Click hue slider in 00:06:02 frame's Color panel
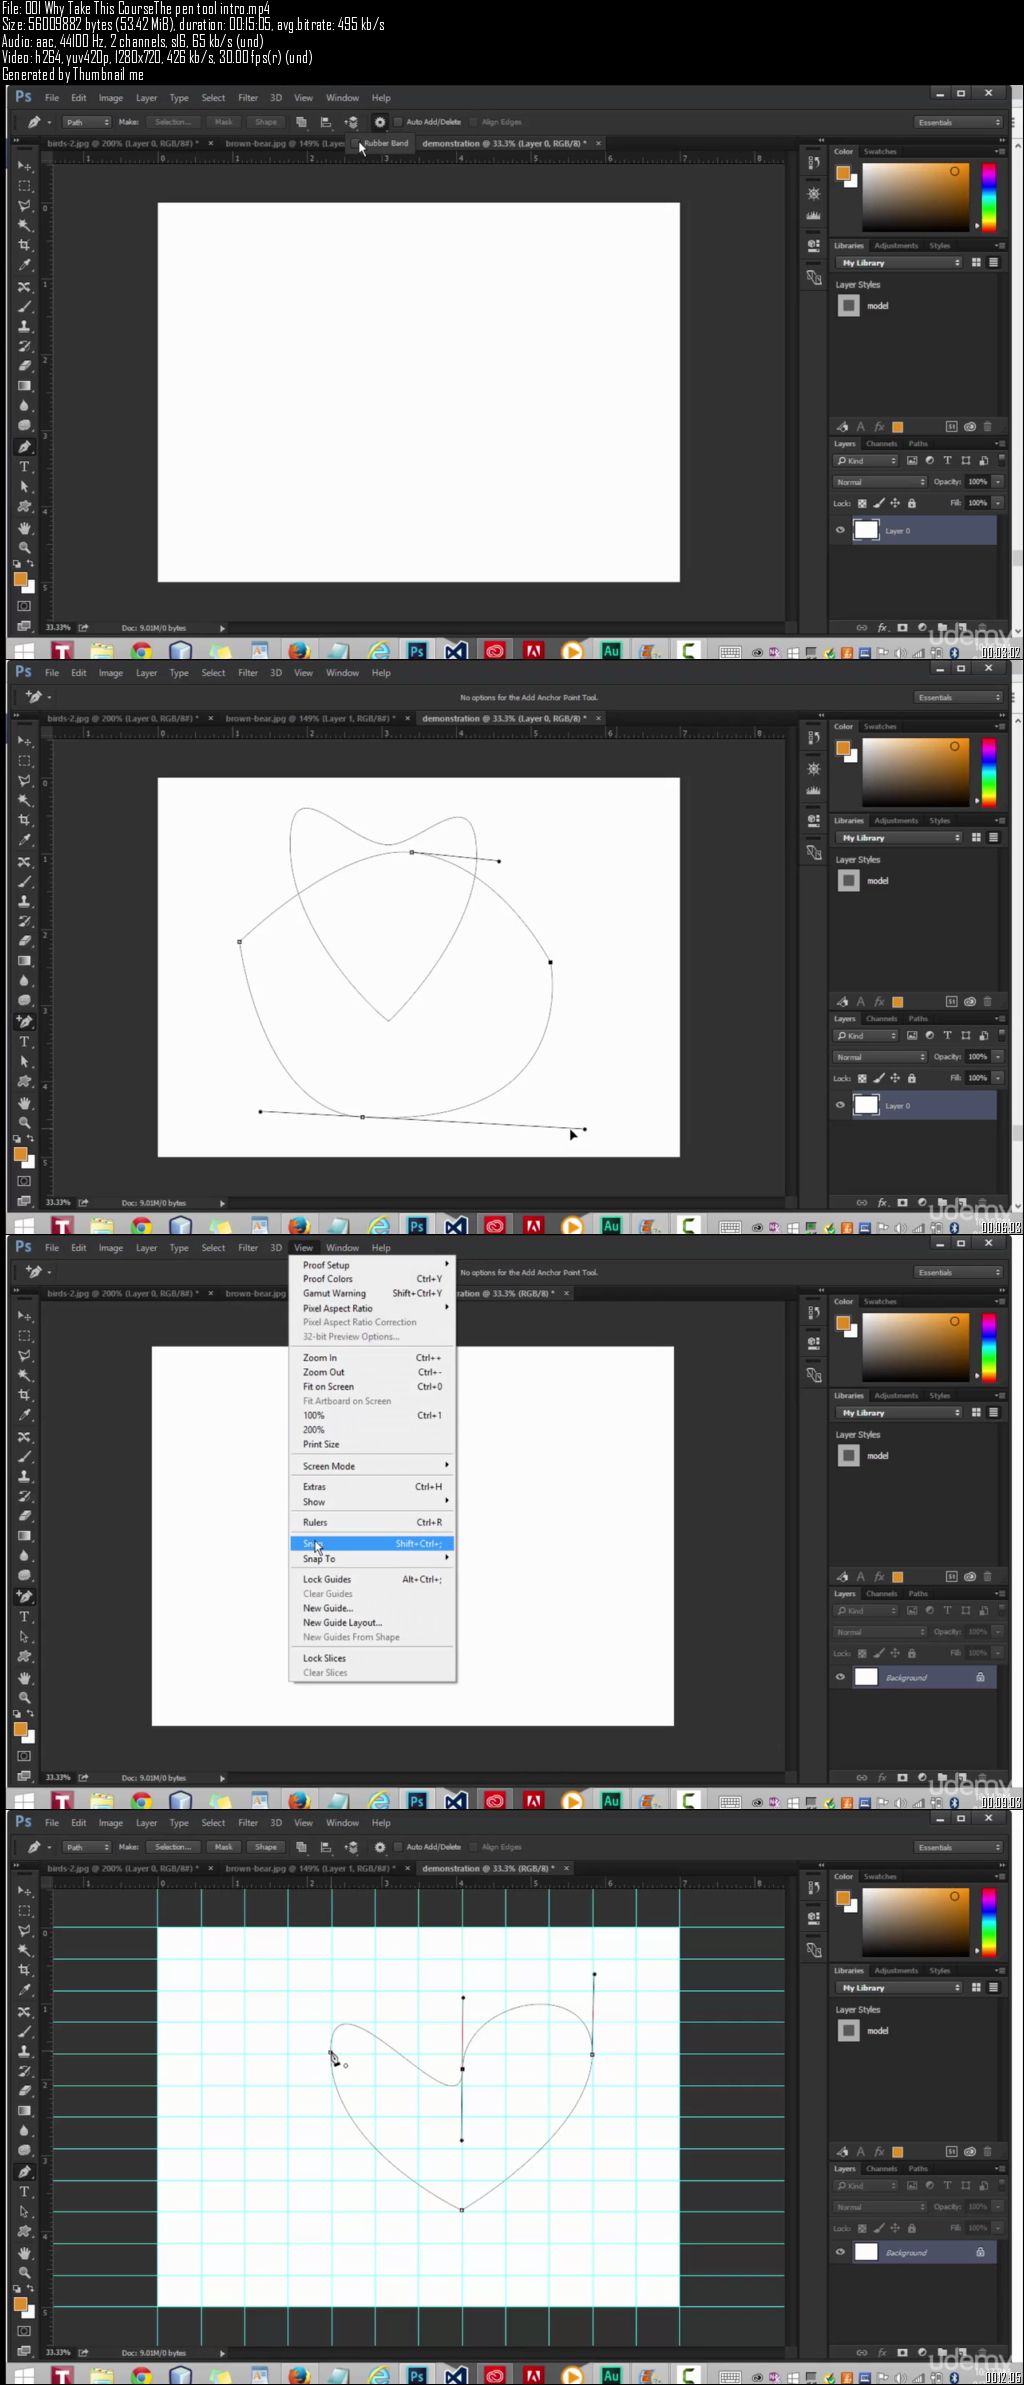Image resolution: width=1024 pixels, height=2385 pixels. [x=989, y=771]
